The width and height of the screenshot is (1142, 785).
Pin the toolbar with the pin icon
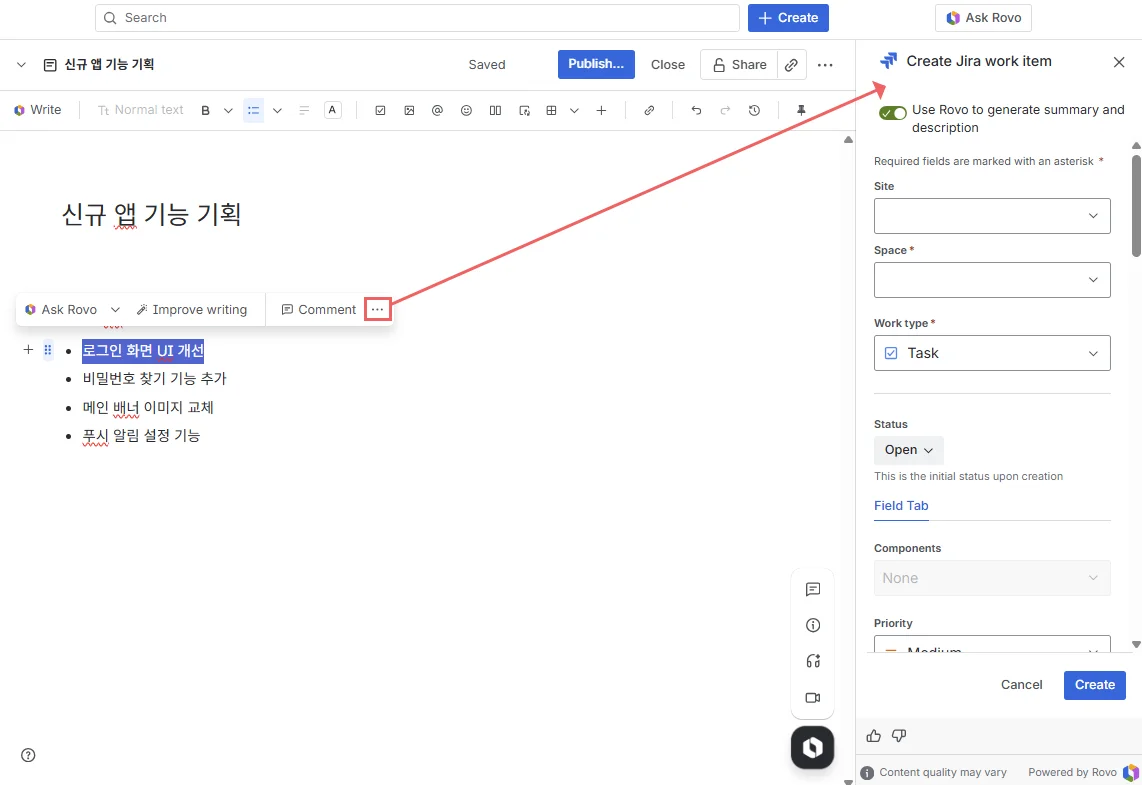(801, 110)
